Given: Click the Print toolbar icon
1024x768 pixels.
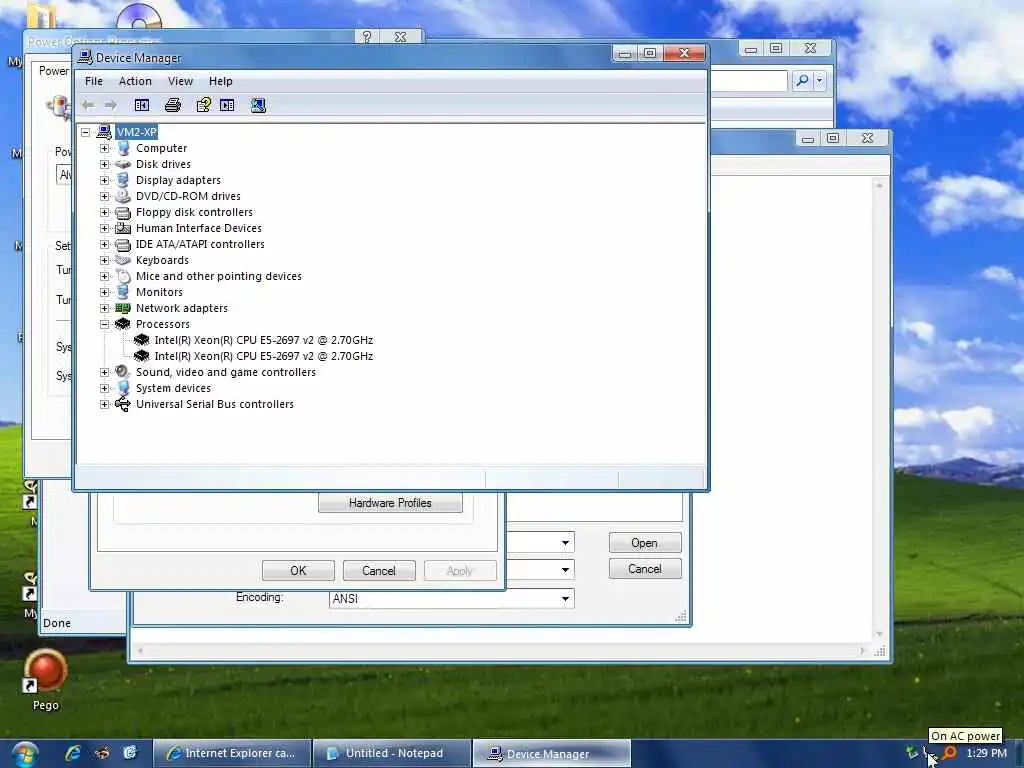Looking at the screenshot, I should tap(172, 105).
